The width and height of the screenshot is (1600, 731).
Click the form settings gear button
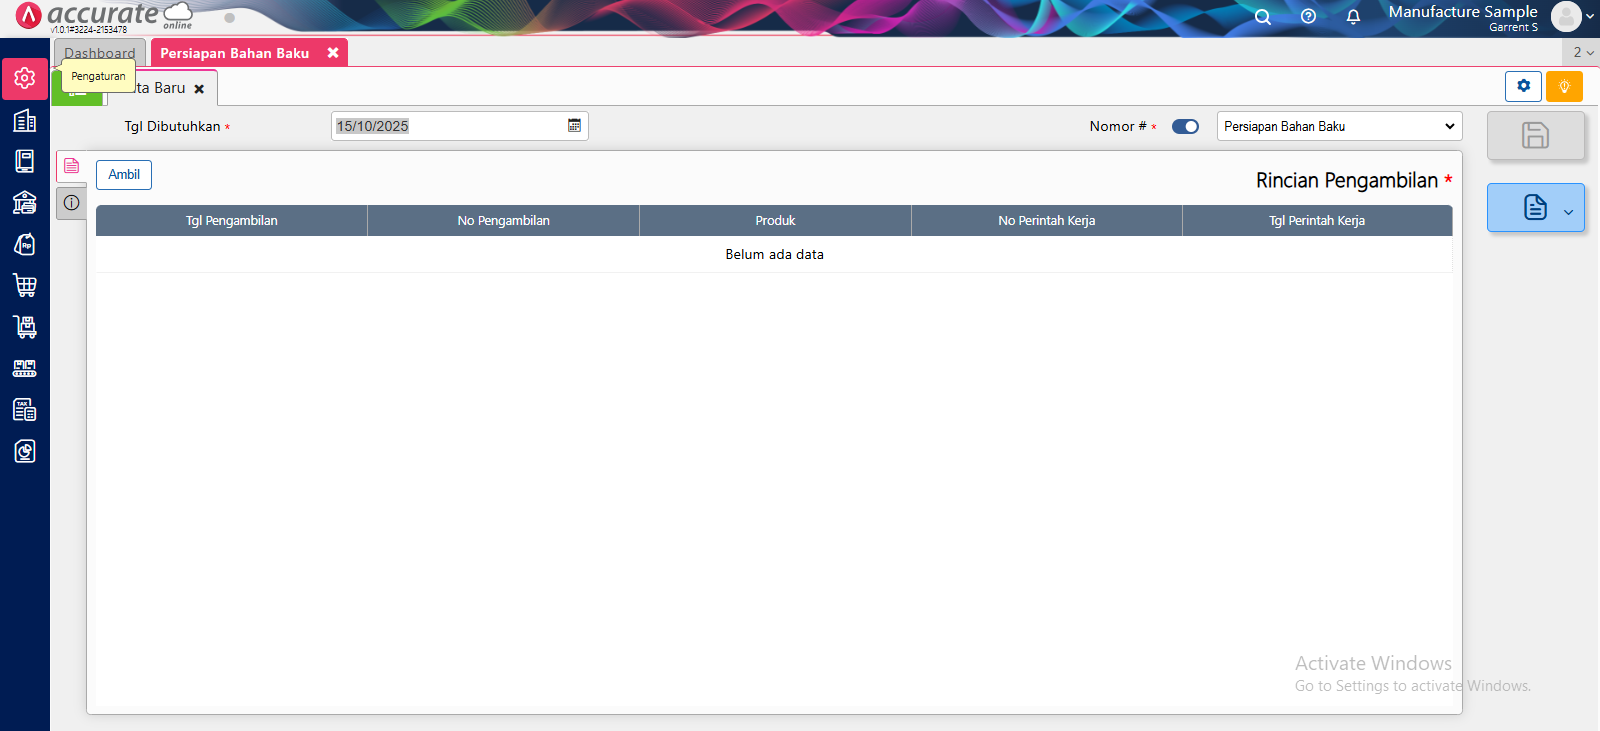click(x=1523, y=87)
